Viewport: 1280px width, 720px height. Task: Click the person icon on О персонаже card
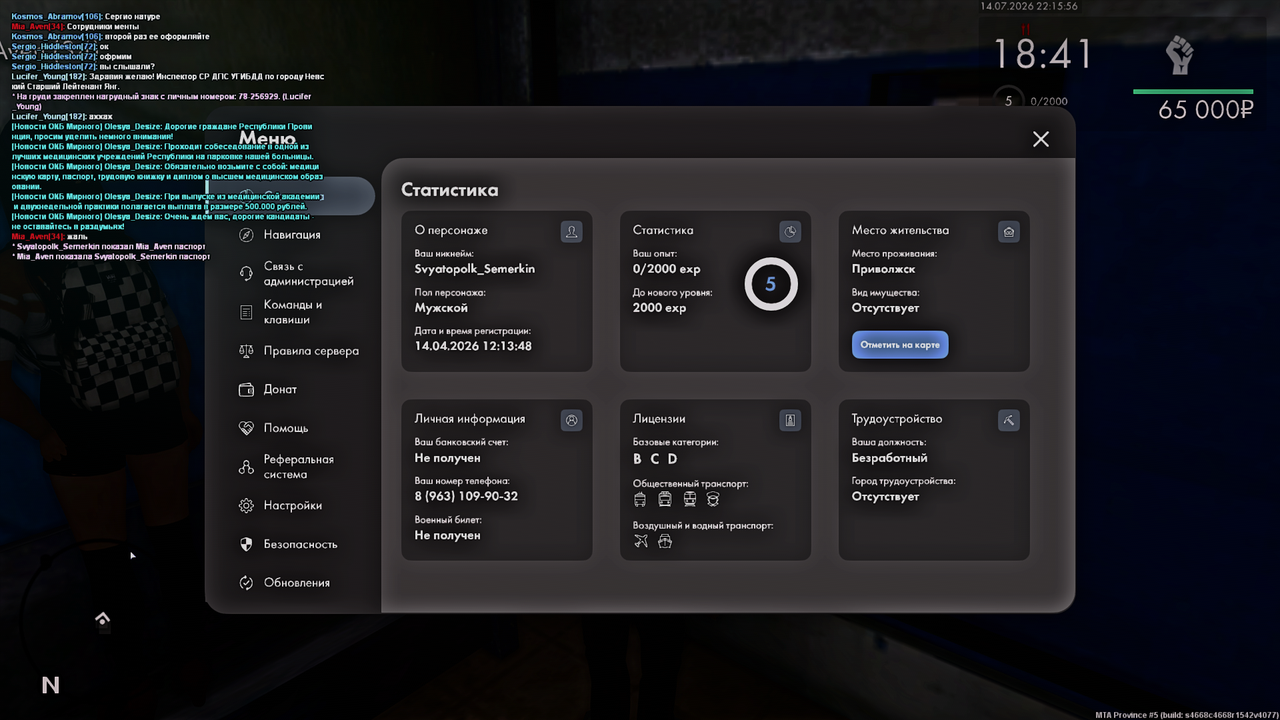(x=571, y=232)
